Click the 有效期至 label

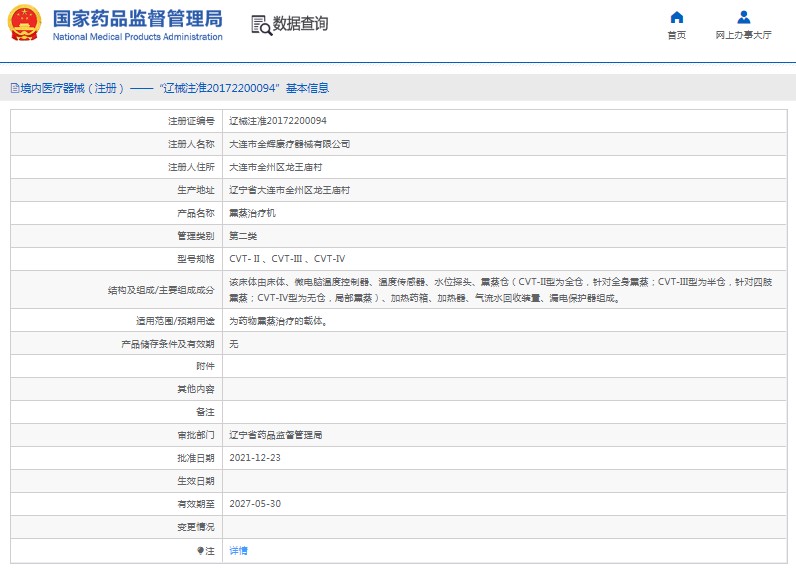pos(196,504)
